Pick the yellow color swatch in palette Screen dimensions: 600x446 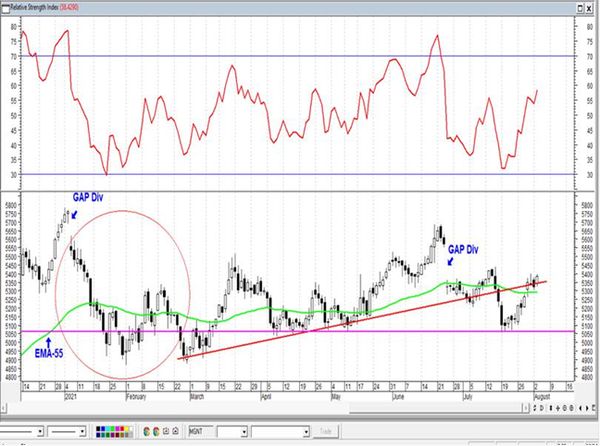127,429
